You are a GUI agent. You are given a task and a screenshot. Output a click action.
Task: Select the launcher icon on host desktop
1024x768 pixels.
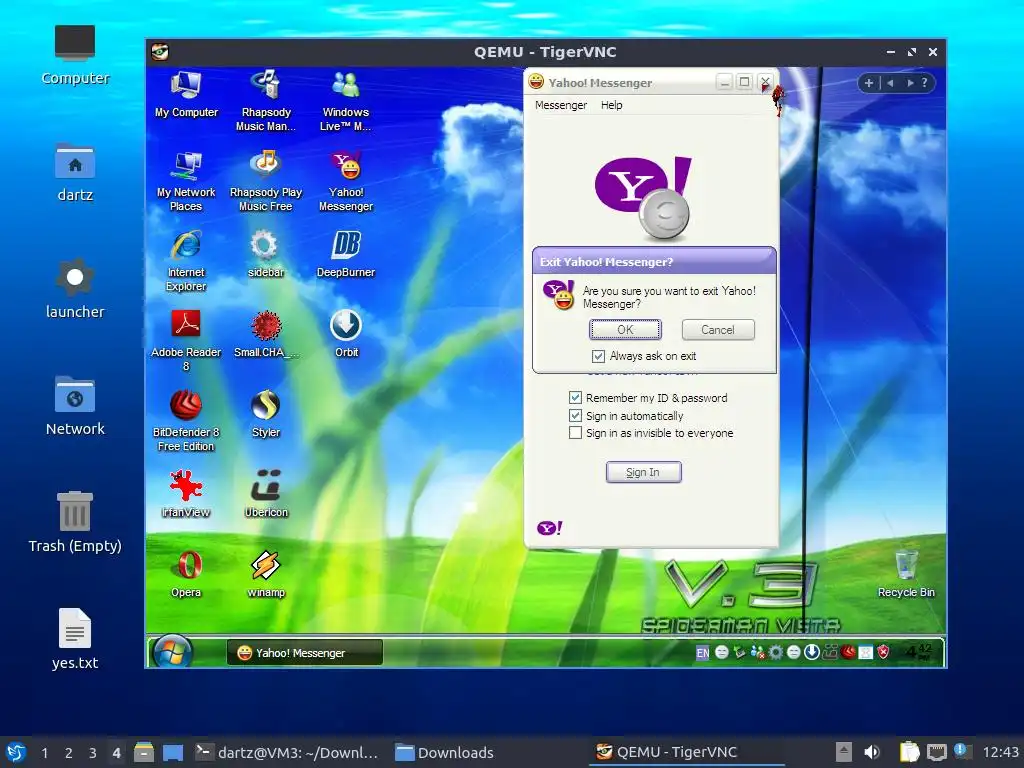click(74, 289)
